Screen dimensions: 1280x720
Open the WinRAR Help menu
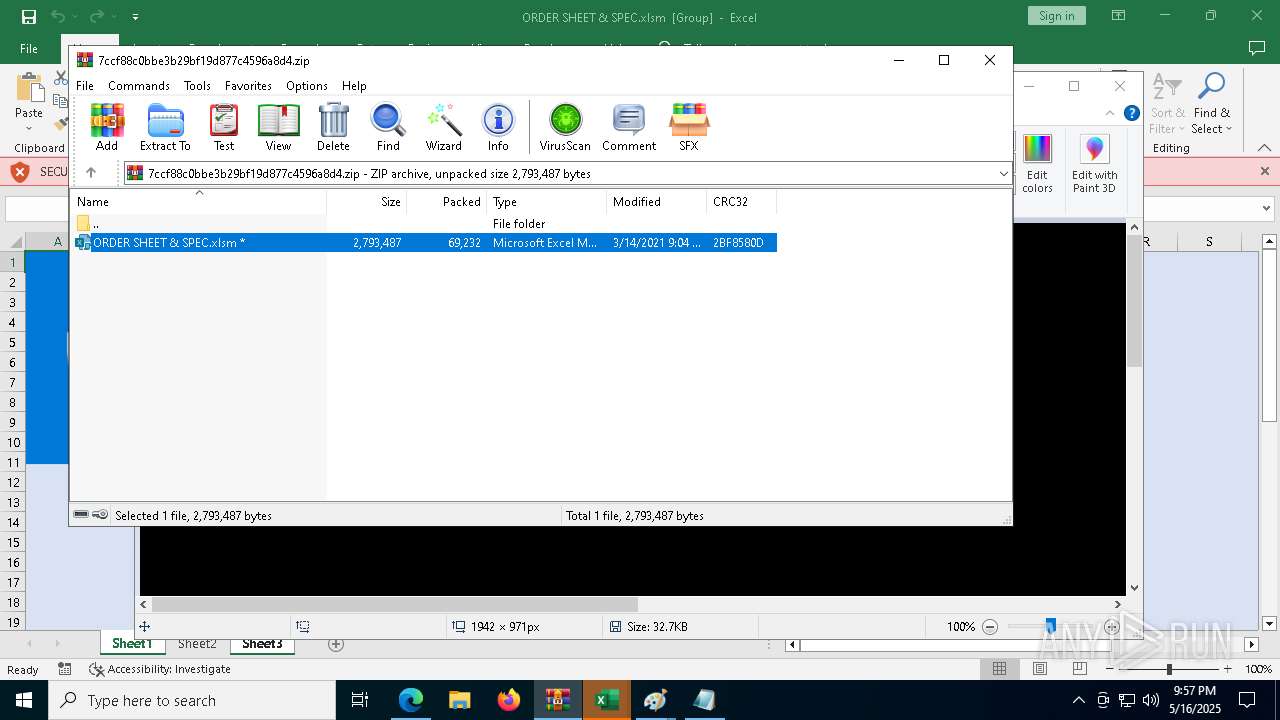click(354, 86)
